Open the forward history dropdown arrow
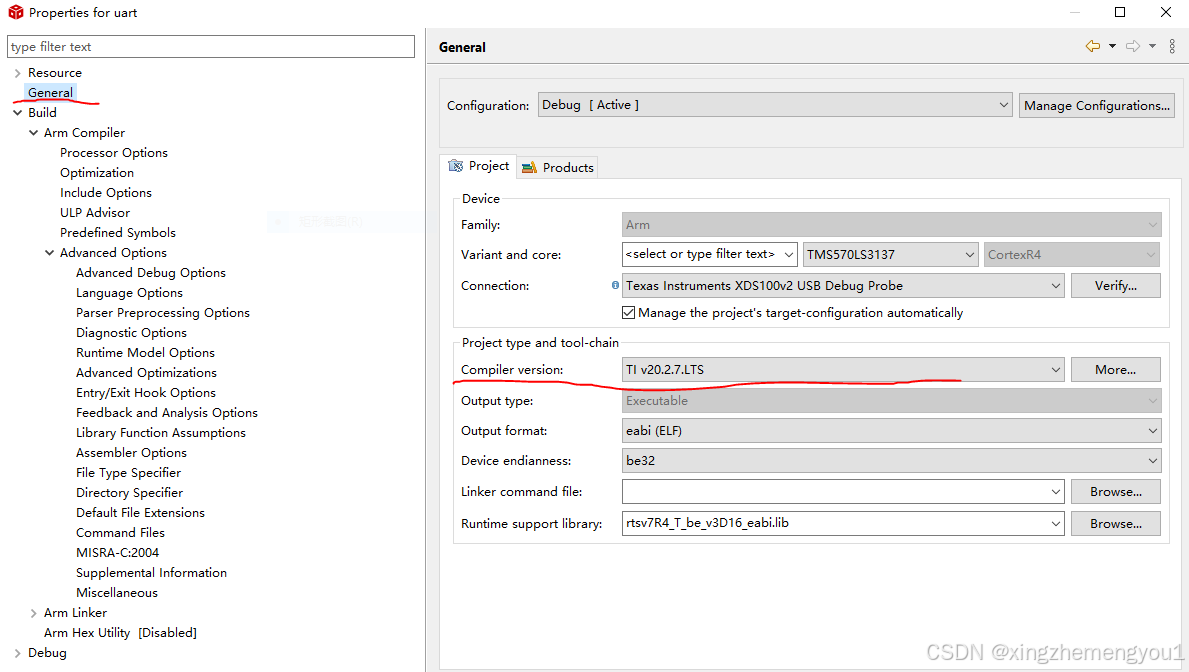 (1153, 46)
